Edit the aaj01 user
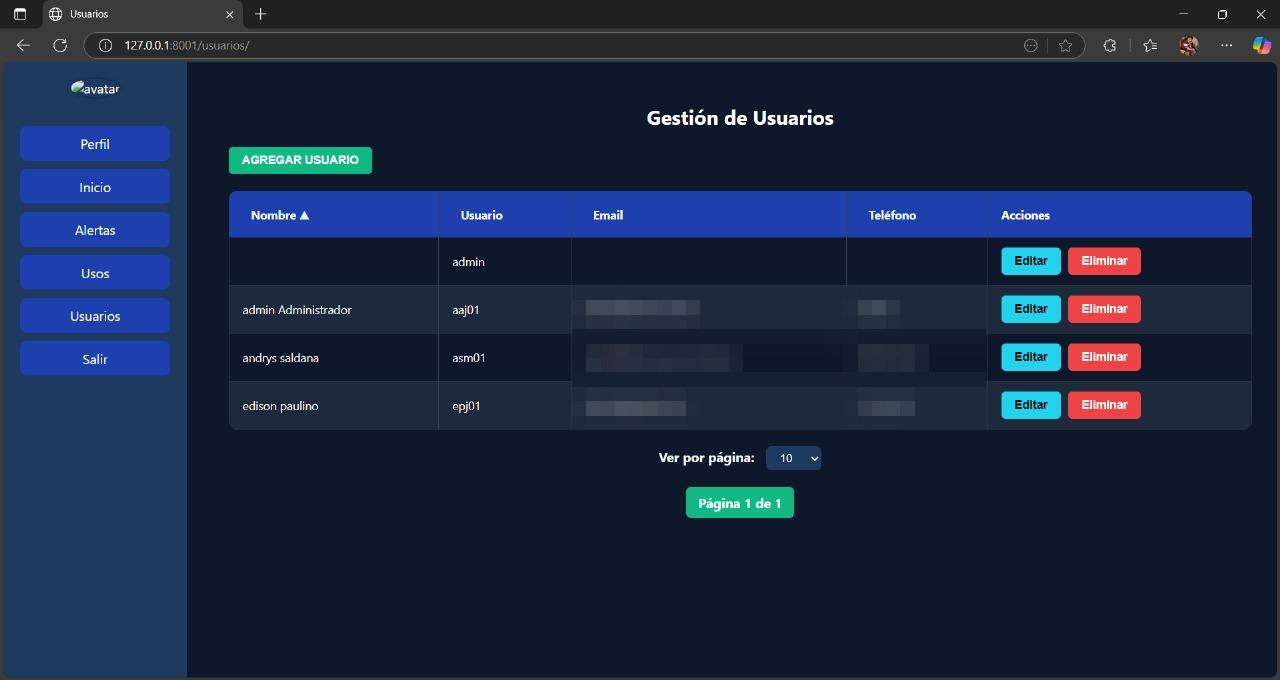Image resolution: width=1280 pixels, height=680 pixels. click(1031, 309)
